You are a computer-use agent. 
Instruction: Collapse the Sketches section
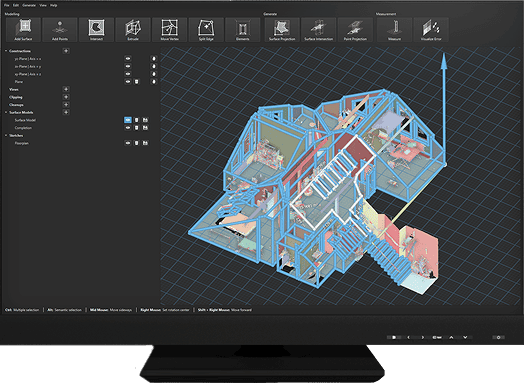(x=6, y=135)
